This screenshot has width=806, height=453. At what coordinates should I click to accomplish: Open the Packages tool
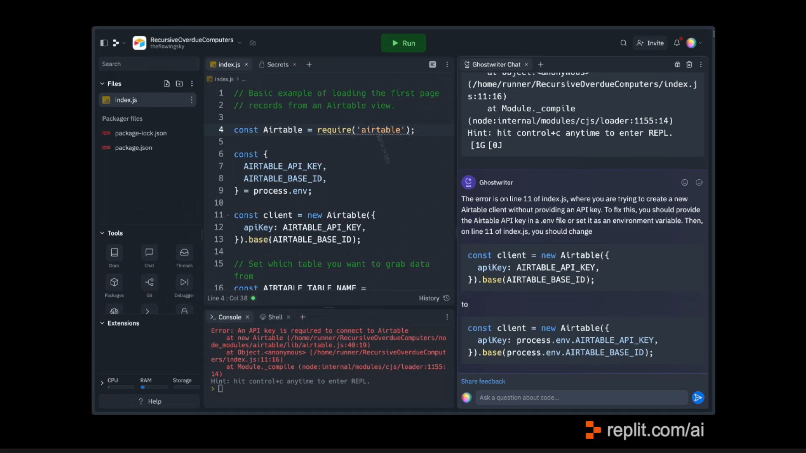(x=115, y=286)
